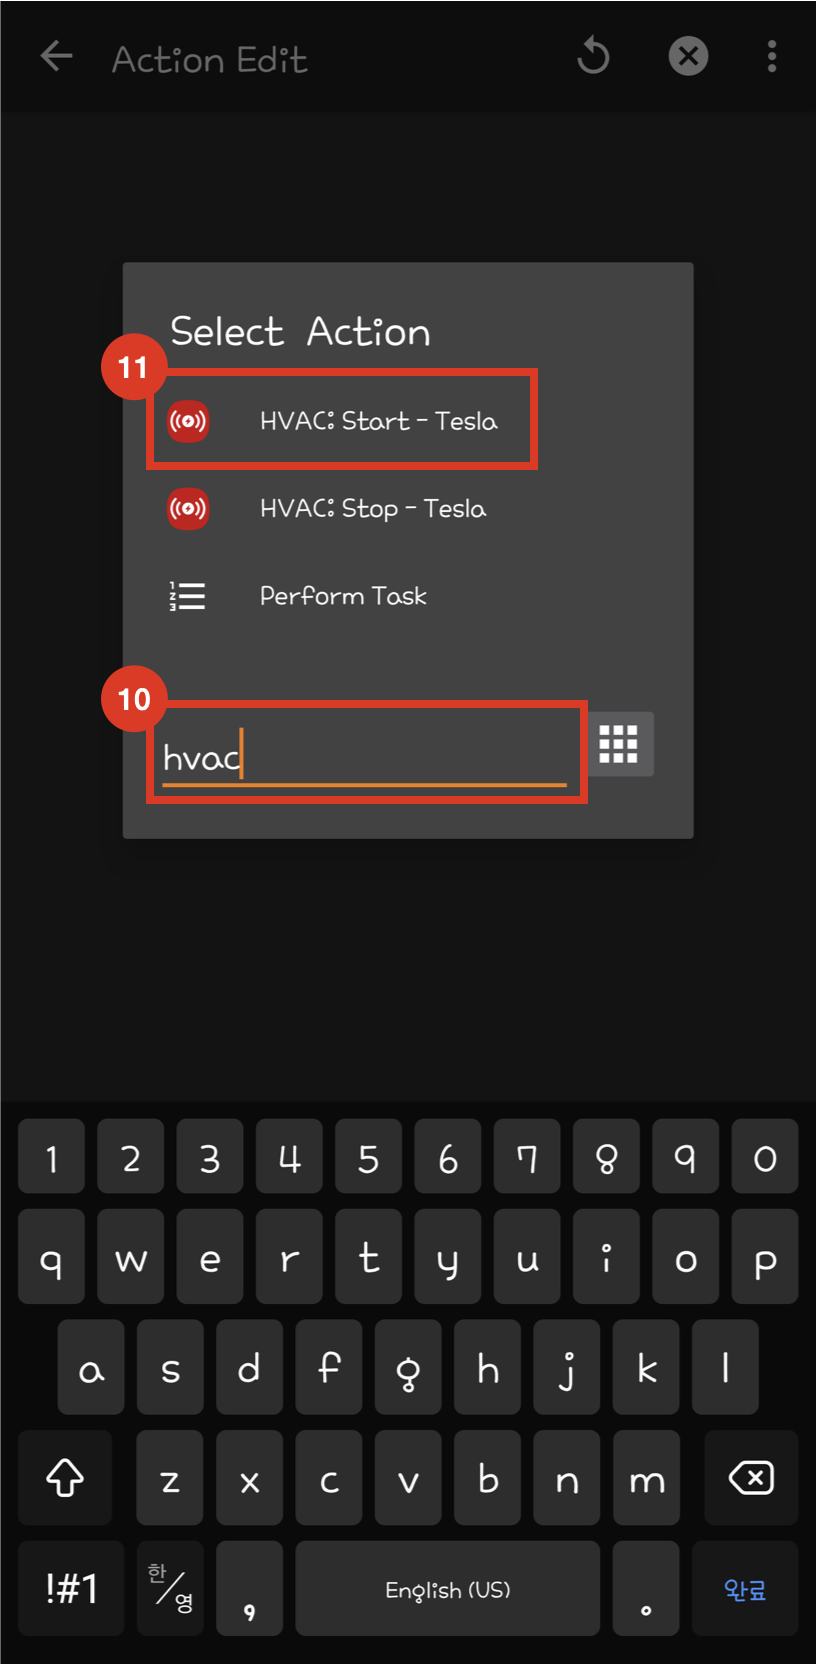Image resolution: width=816 pixels, height=1664 pixels.
Task: Tap the English (US) space bar
Action: (x=448, y=1588)
